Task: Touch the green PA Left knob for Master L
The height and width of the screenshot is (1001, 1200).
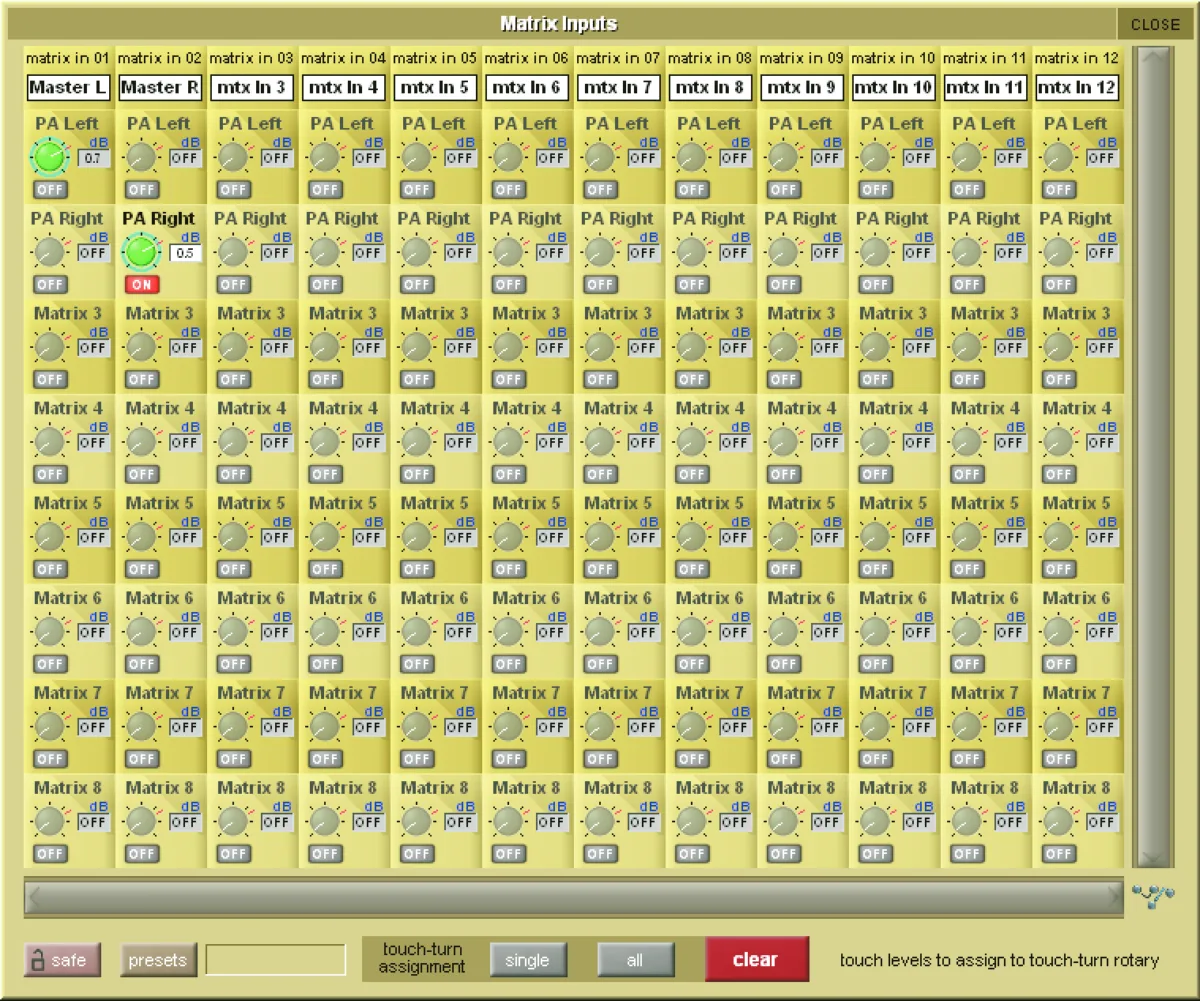Action: (x=48, y=155)
